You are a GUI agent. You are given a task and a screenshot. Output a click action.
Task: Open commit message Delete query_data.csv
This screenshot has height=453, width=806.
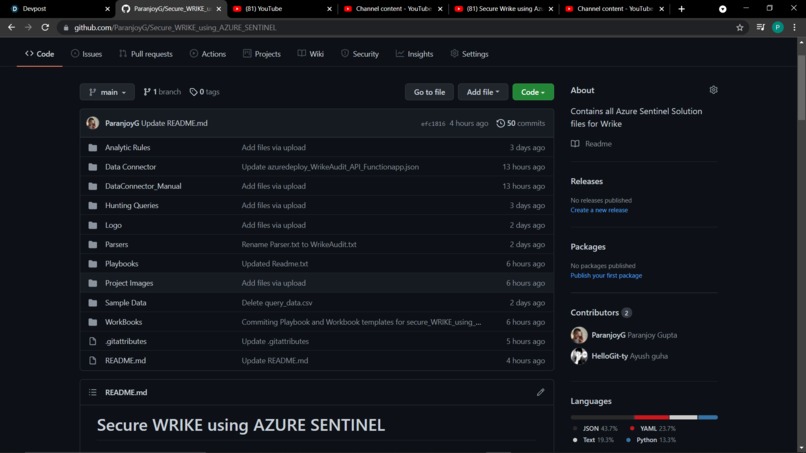[277, 303]
